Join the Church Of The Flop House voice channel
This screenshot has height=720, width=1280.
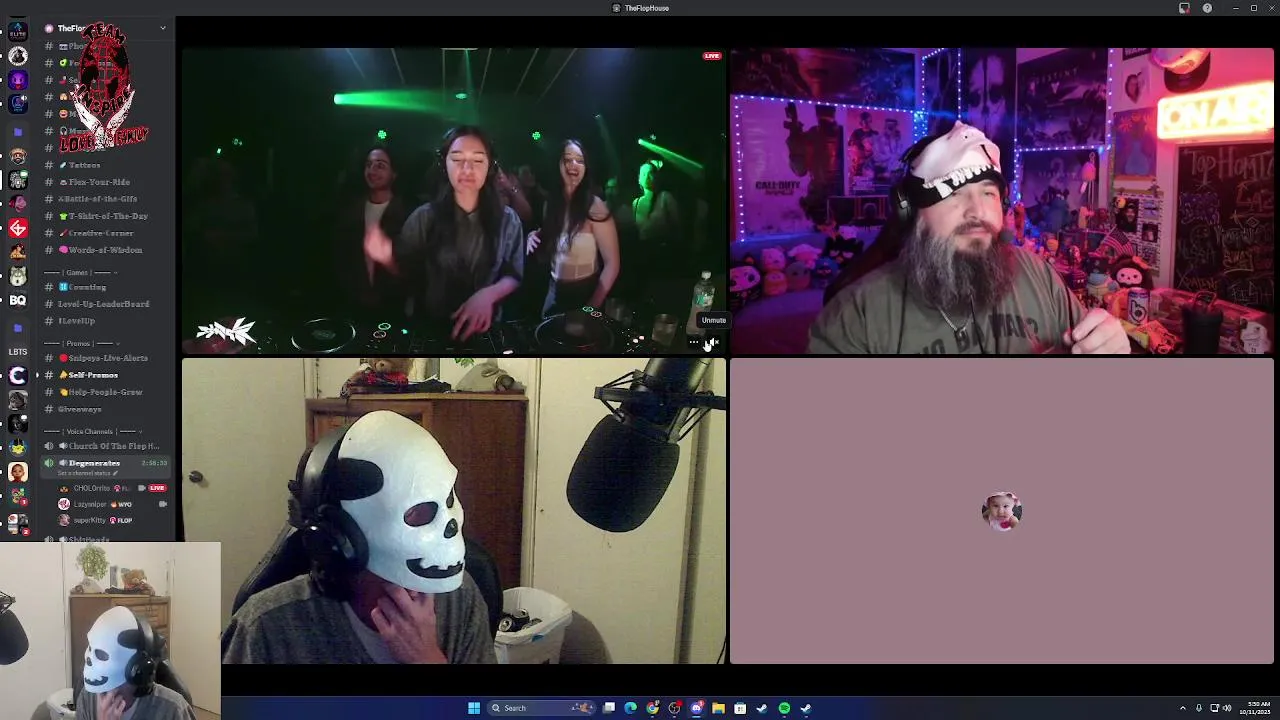[x=108, y=446]
